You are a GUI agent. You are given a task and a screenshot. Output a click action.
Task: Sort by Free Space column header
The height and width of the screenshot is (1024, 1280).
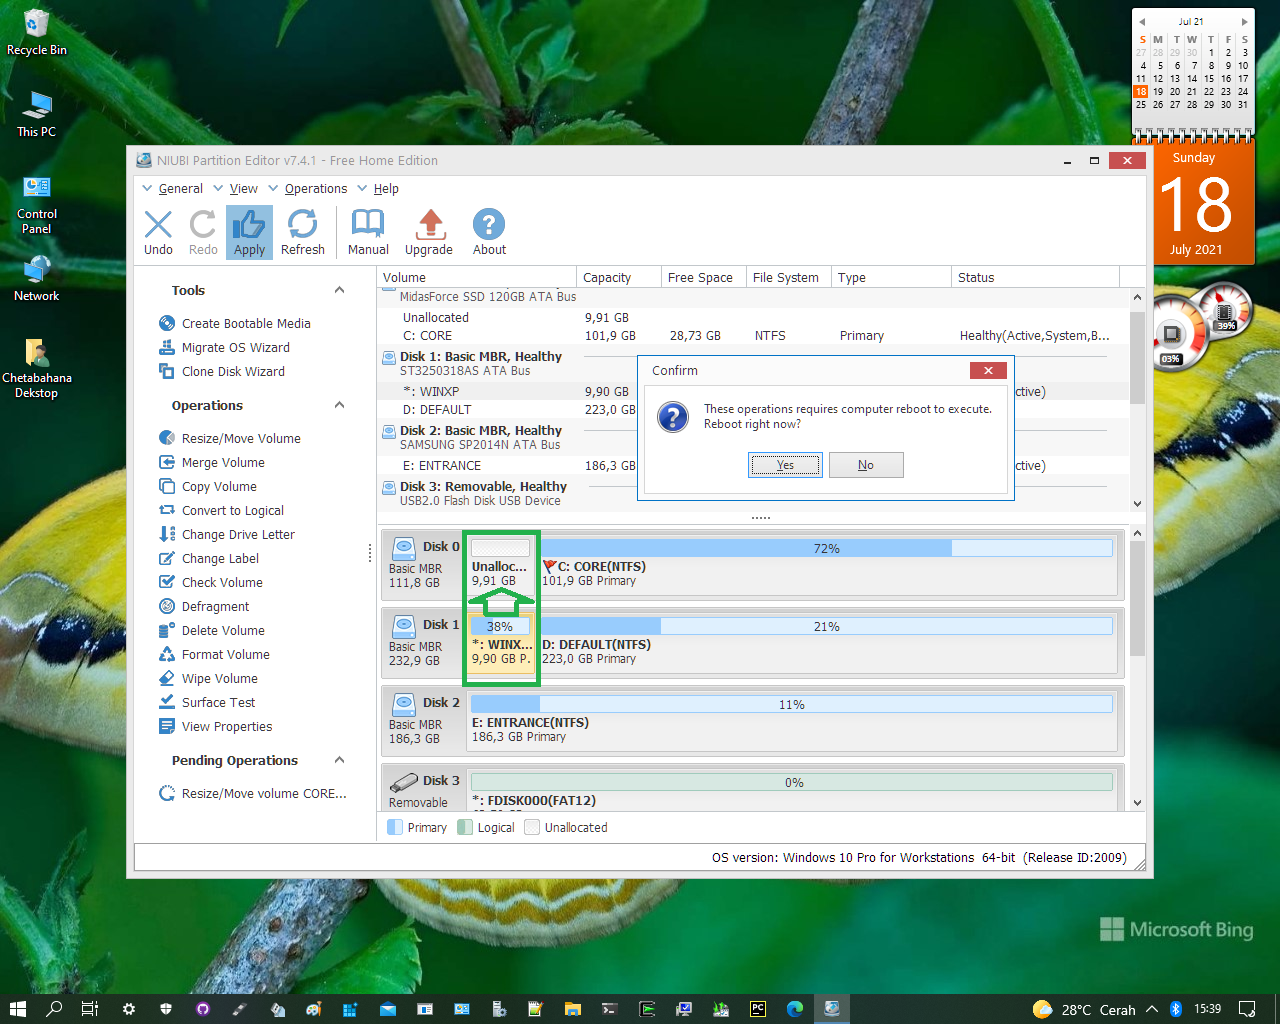click(x=704, y=277)
